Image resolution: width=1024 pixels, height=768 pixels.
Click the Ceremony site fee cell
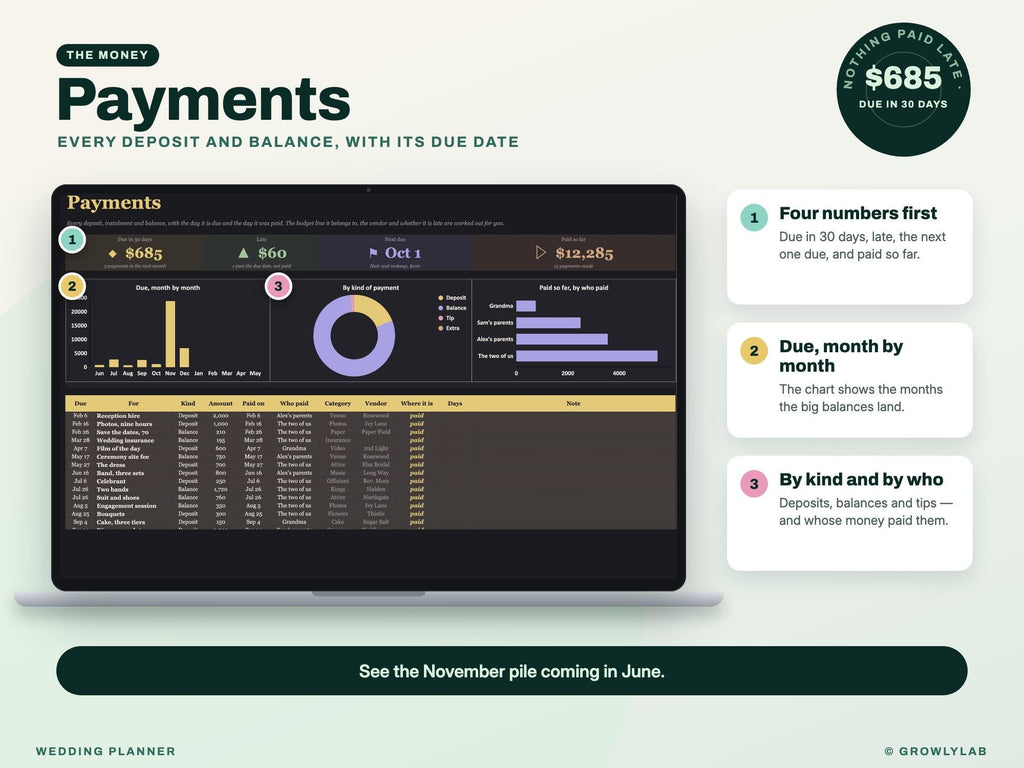(x=123, y=456)
